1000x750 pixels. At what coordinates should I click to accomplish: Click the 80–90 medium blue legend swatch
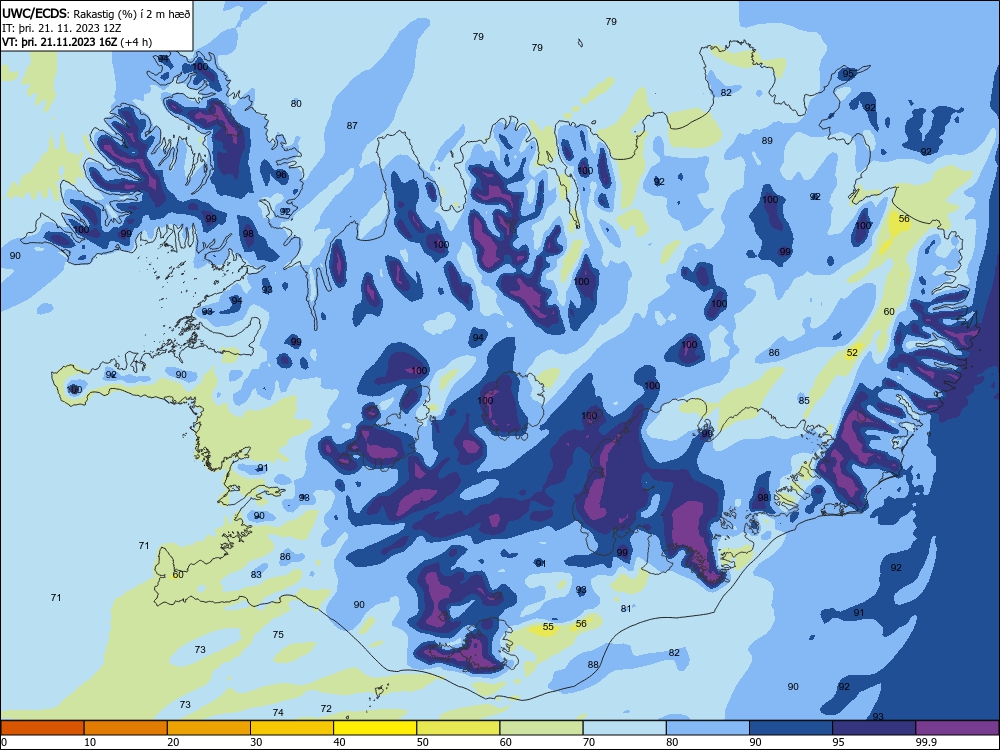pos(708,728)
